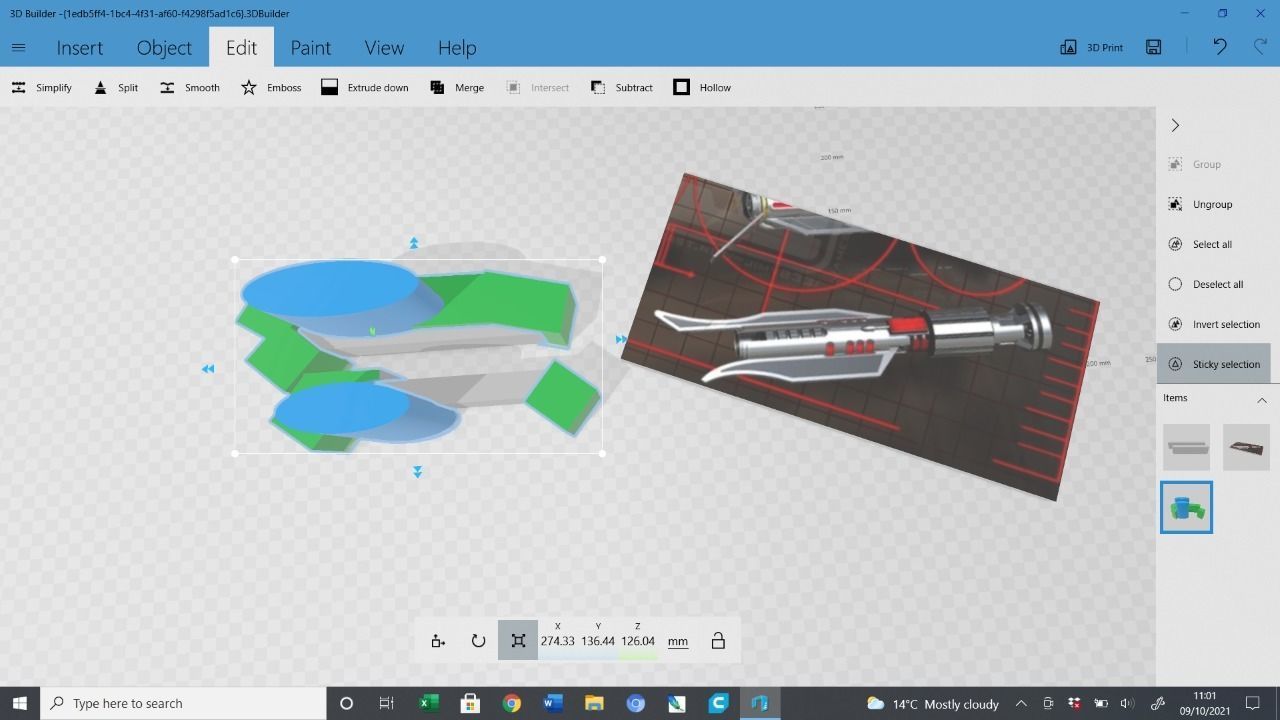Merge the selected objects
Image resolution: width=1280 pixels, height=720 pixels.
click(456, 87)
